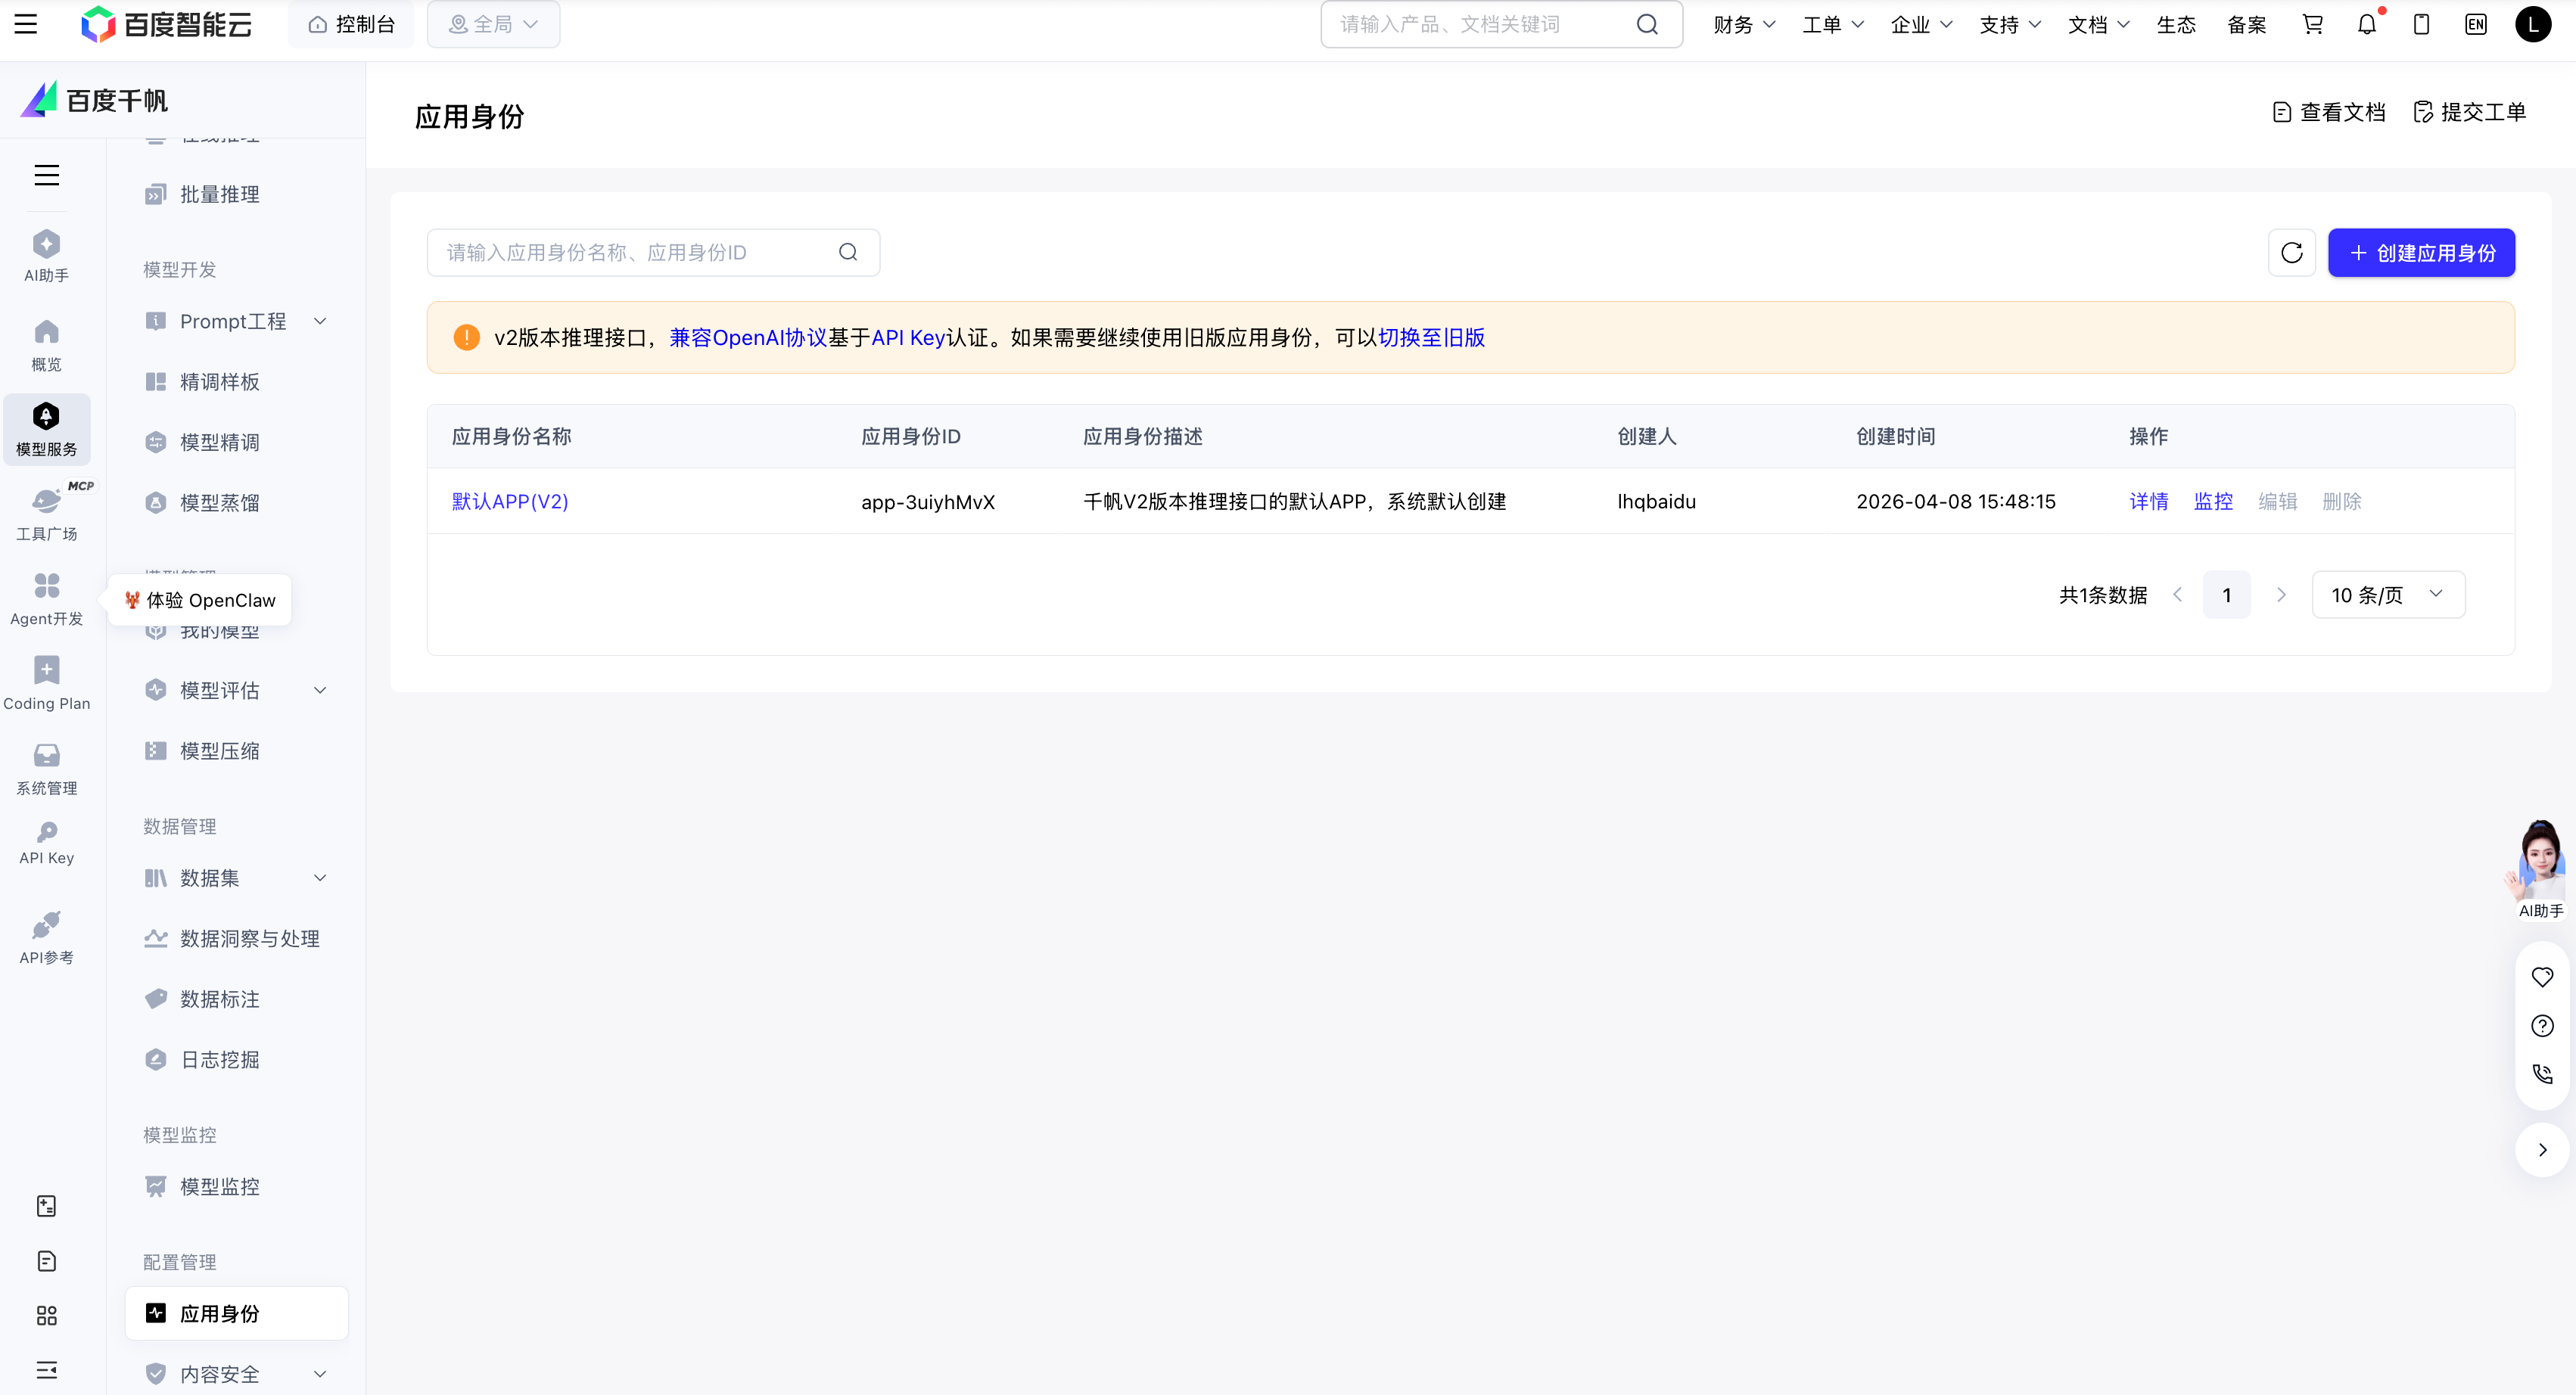The width and height of the screenshot is (2576, 1395).
Task: Go to Coding Plan in sidebar
Action: [x=46, y=683]
